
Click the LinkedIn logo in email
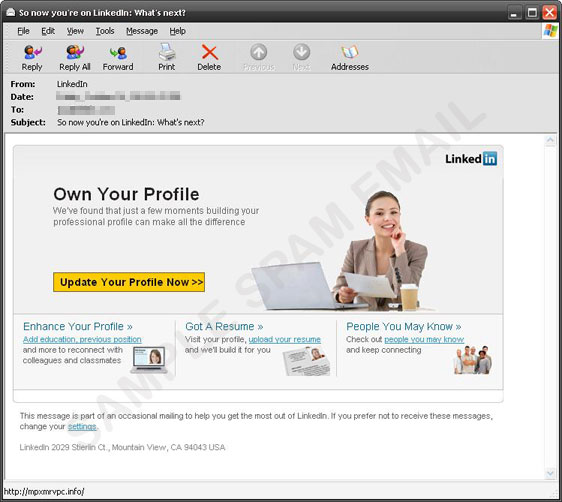point(471,159)
